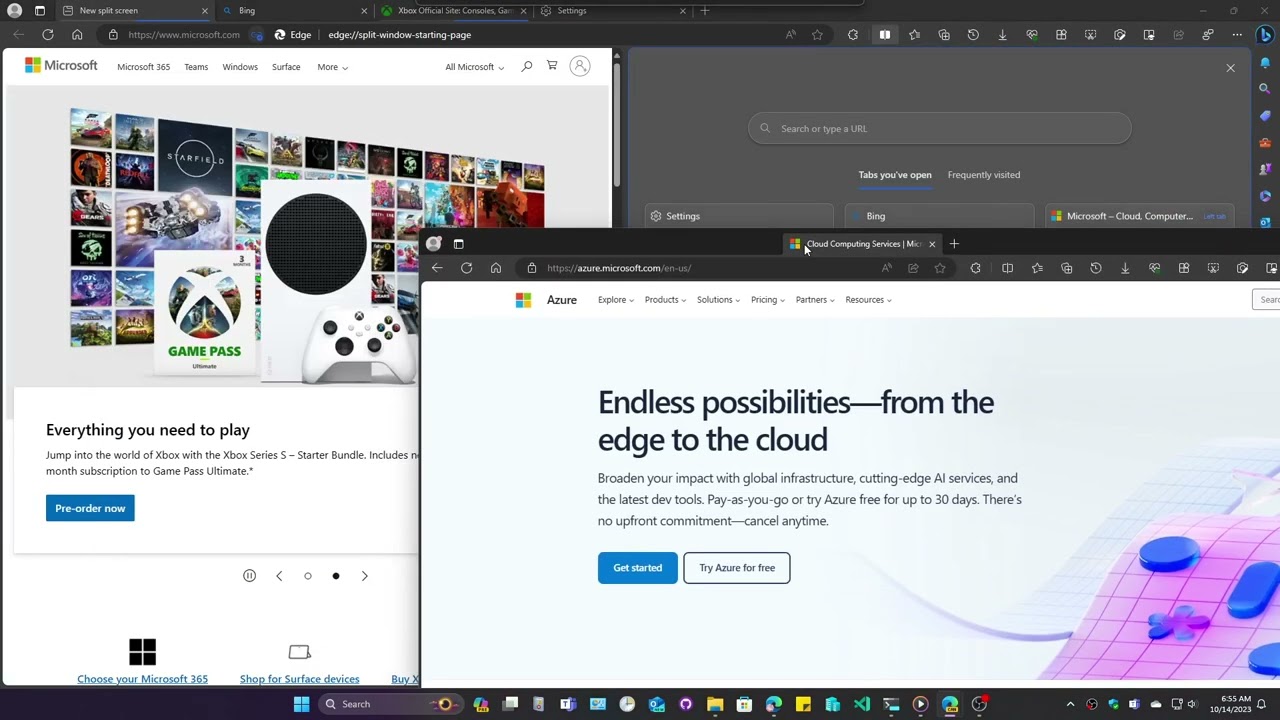Add Azure page to favorites star icon
The width and height of the screenshot is (1280, 720).
point(940,268)
